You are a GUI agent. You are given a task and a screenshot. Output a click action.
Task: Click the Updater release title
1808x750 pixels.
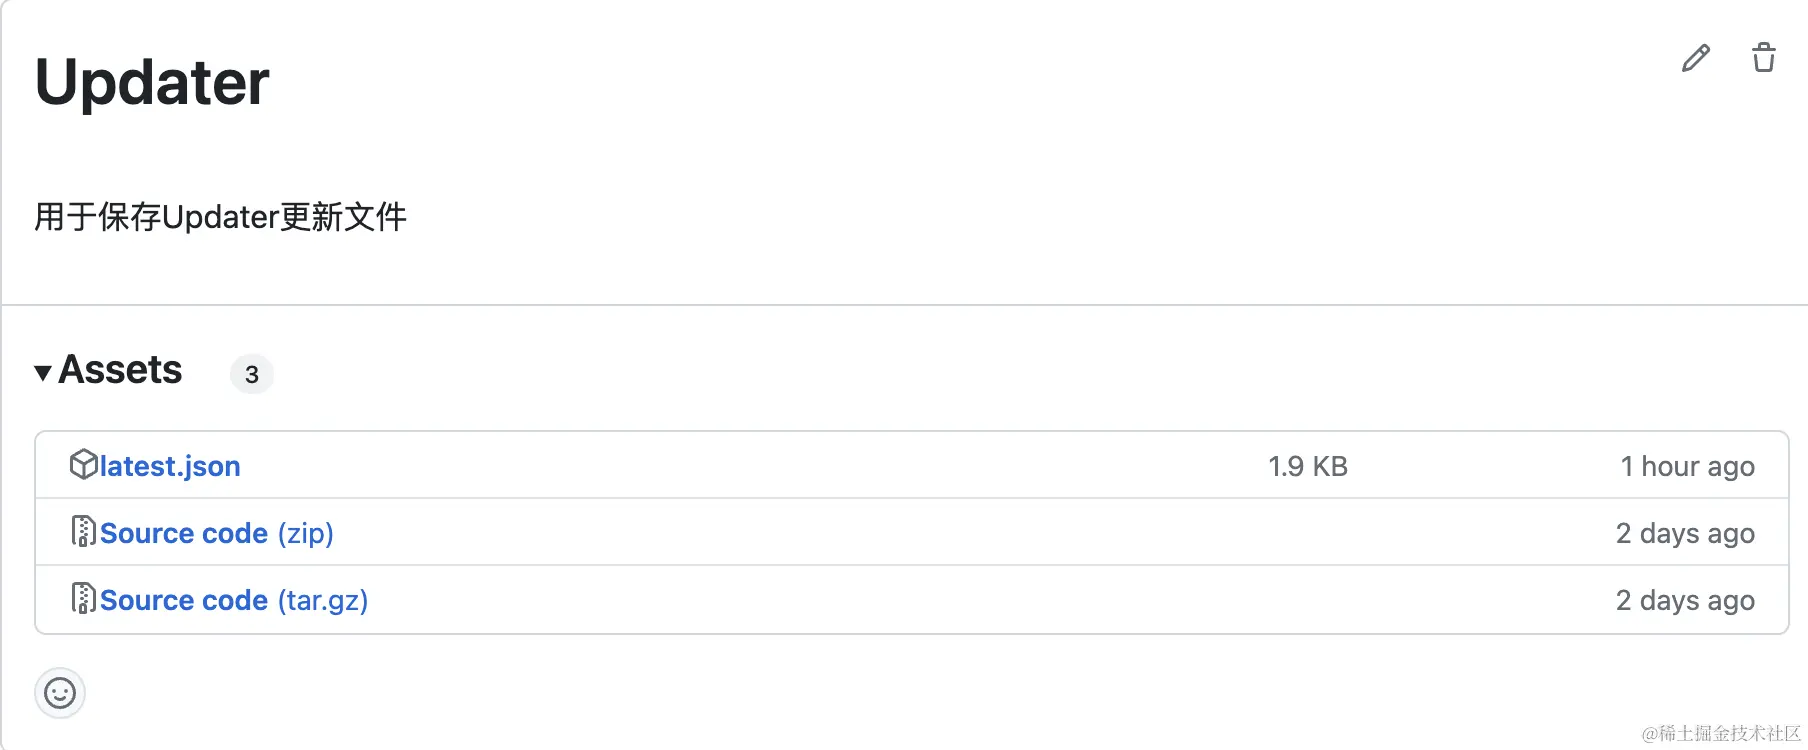152,82
